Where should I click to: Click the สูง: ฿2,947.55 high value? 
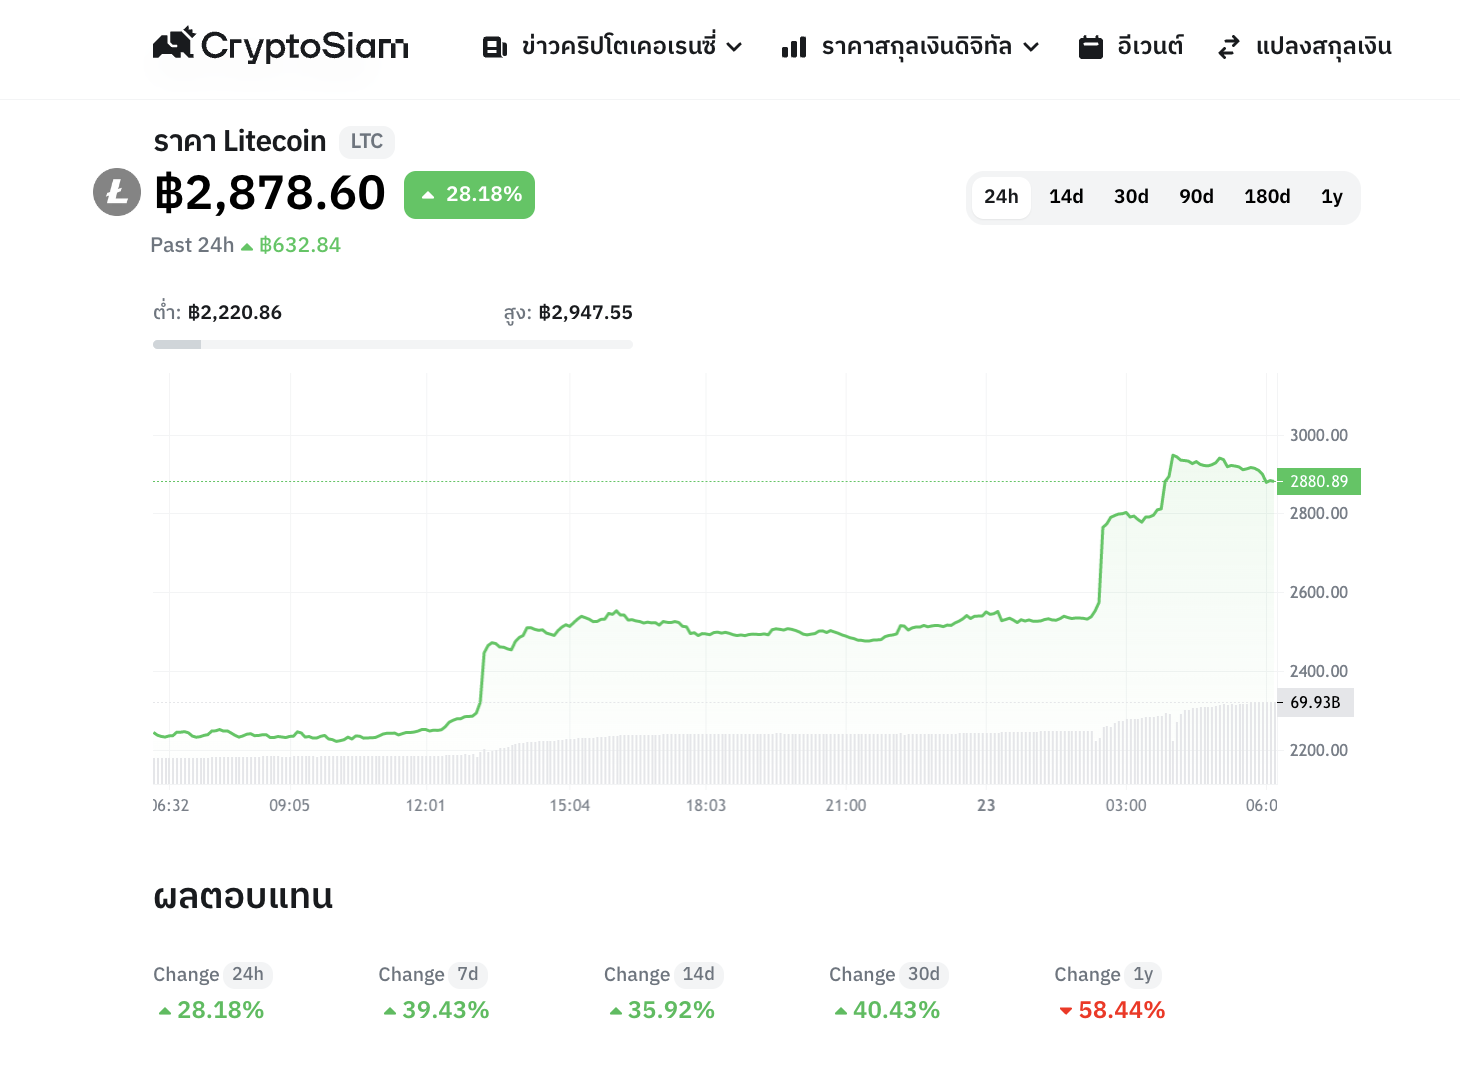point(568,312)
